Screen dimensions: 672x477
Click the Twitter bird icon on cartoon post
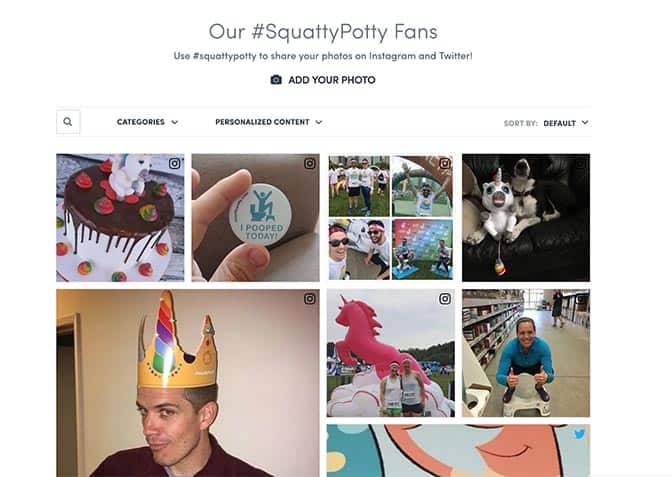(579, 435)
